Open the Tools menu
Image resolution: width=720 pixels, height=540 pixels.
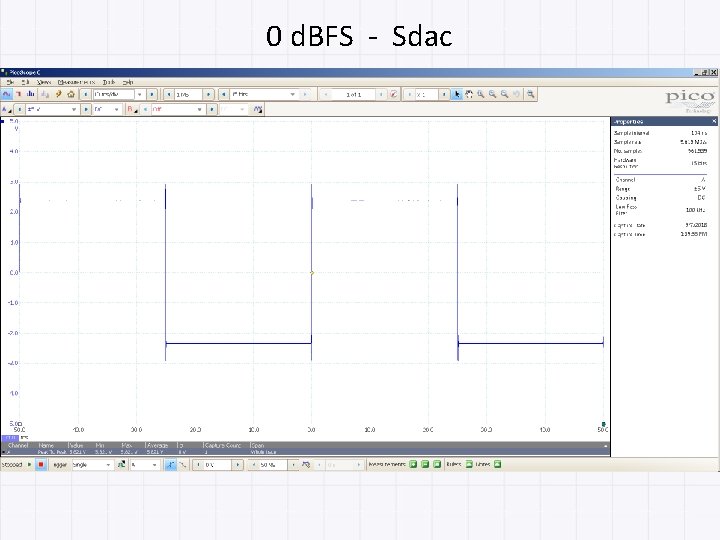[x=109, y=82]
